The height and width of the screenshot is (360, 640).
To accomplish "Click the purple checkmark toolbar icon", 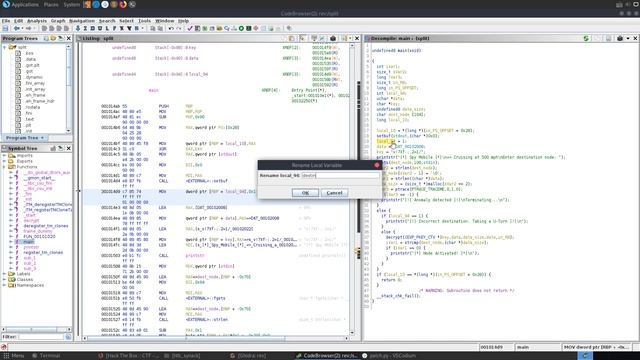I will [x=190, y=29].
